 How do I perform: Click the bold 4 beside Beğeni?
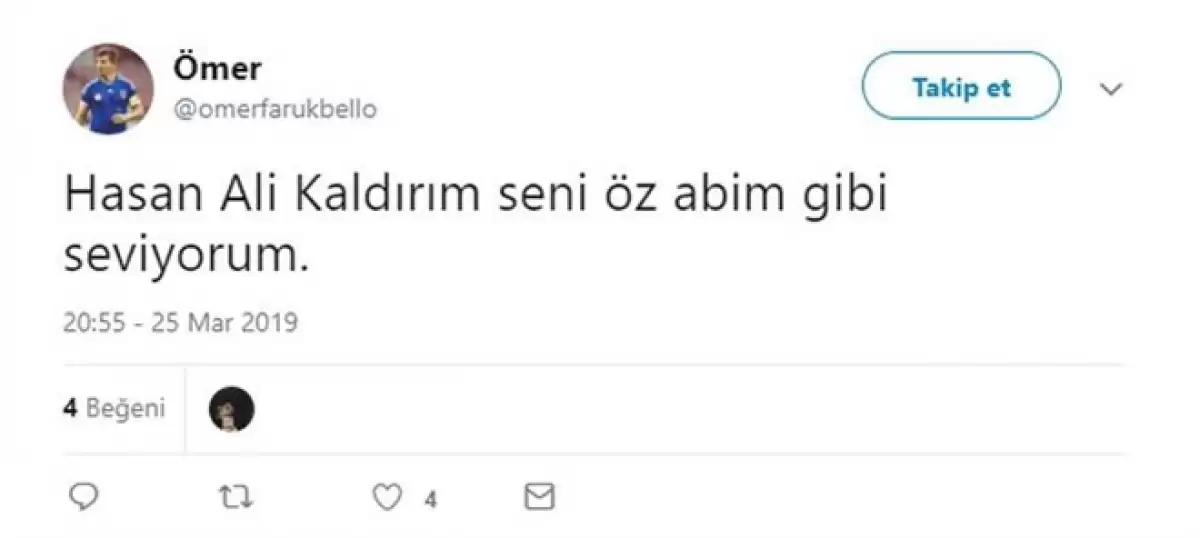point(71,409)
